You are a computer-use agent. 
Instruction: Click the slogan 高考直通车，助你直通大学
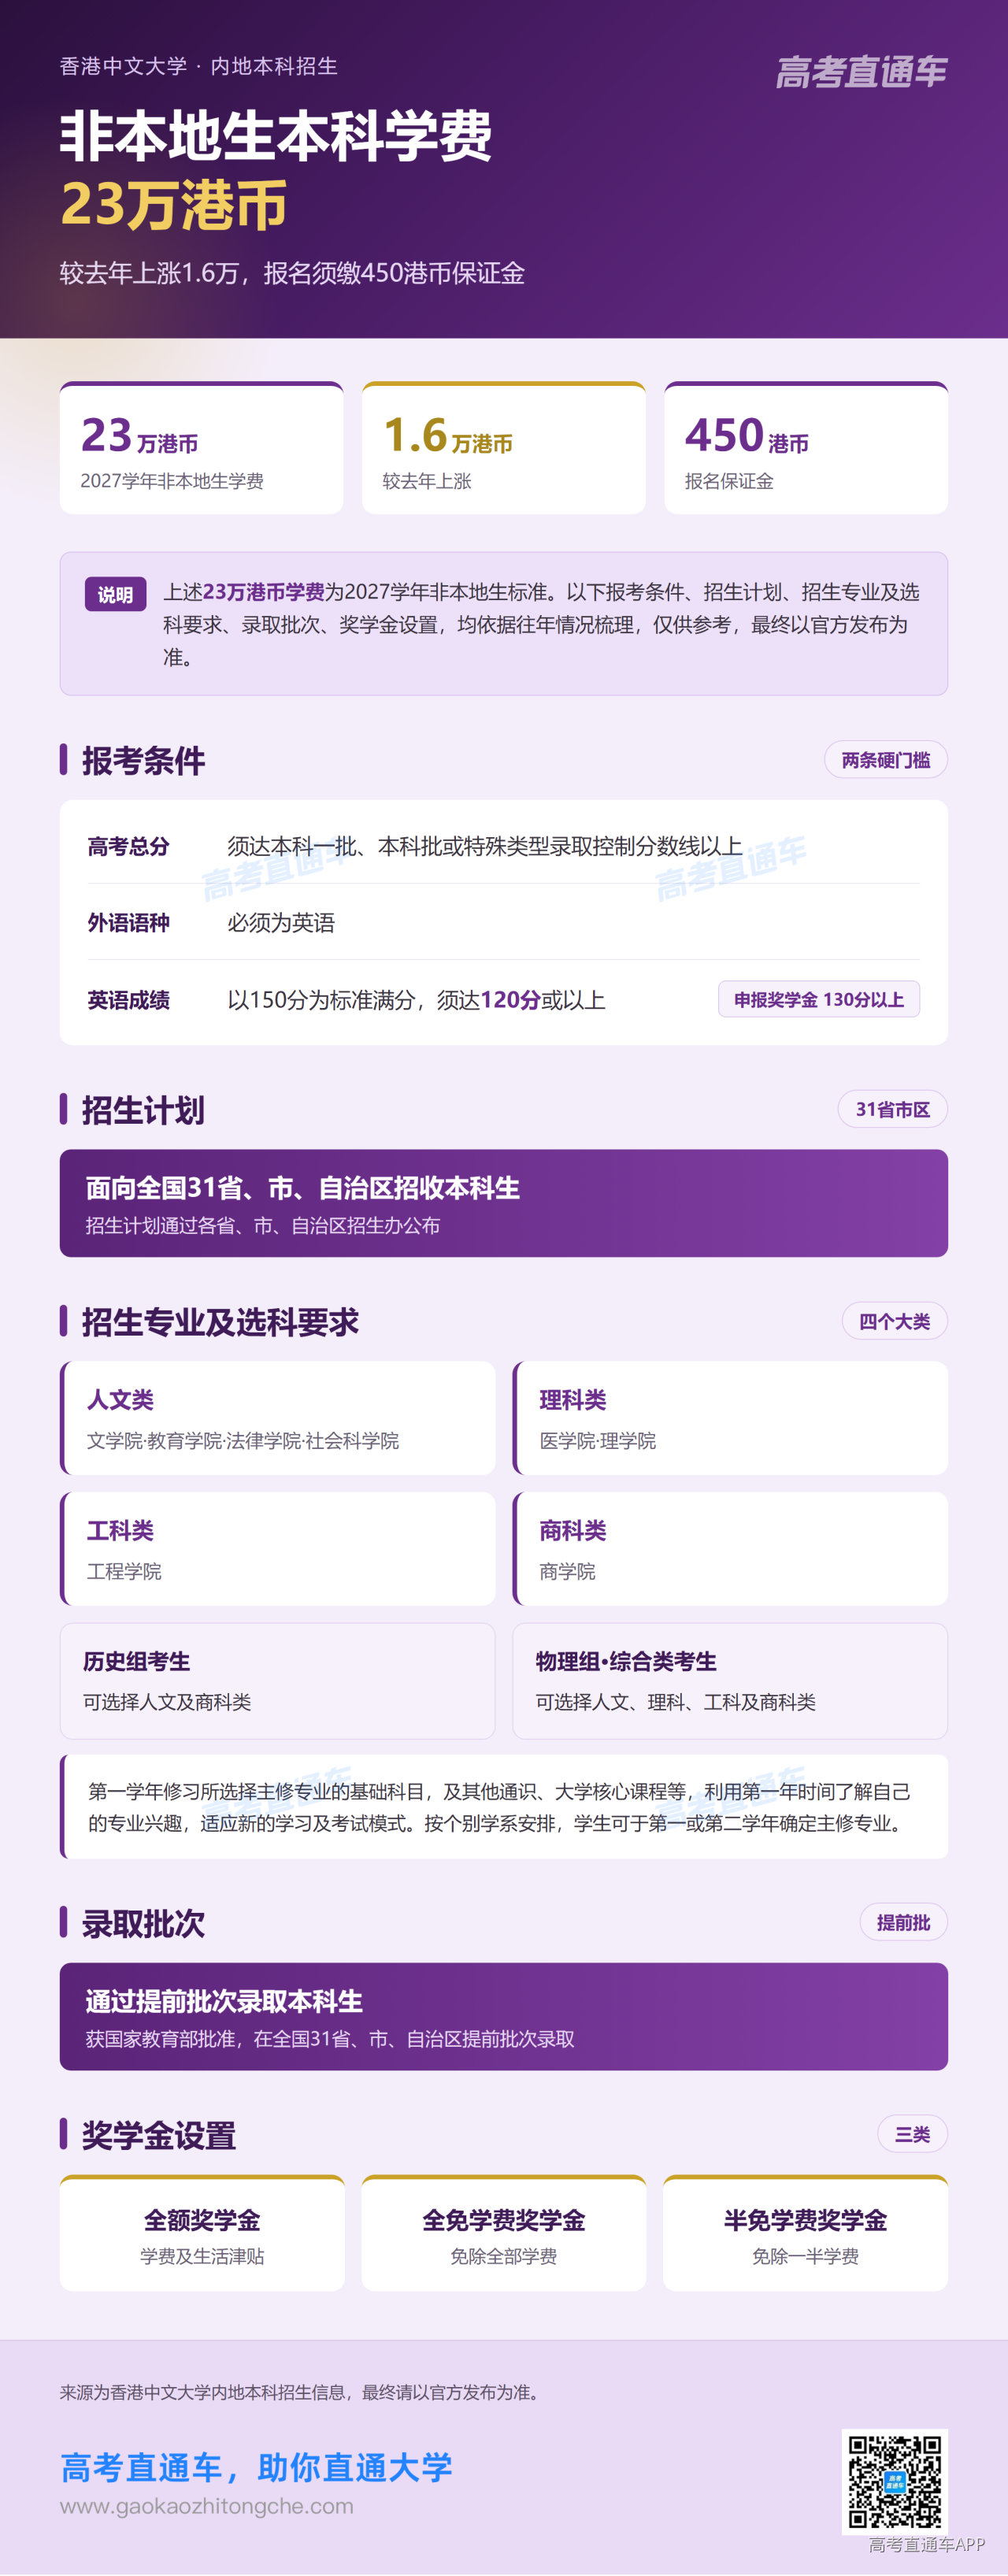click(x=256, y=2467)
